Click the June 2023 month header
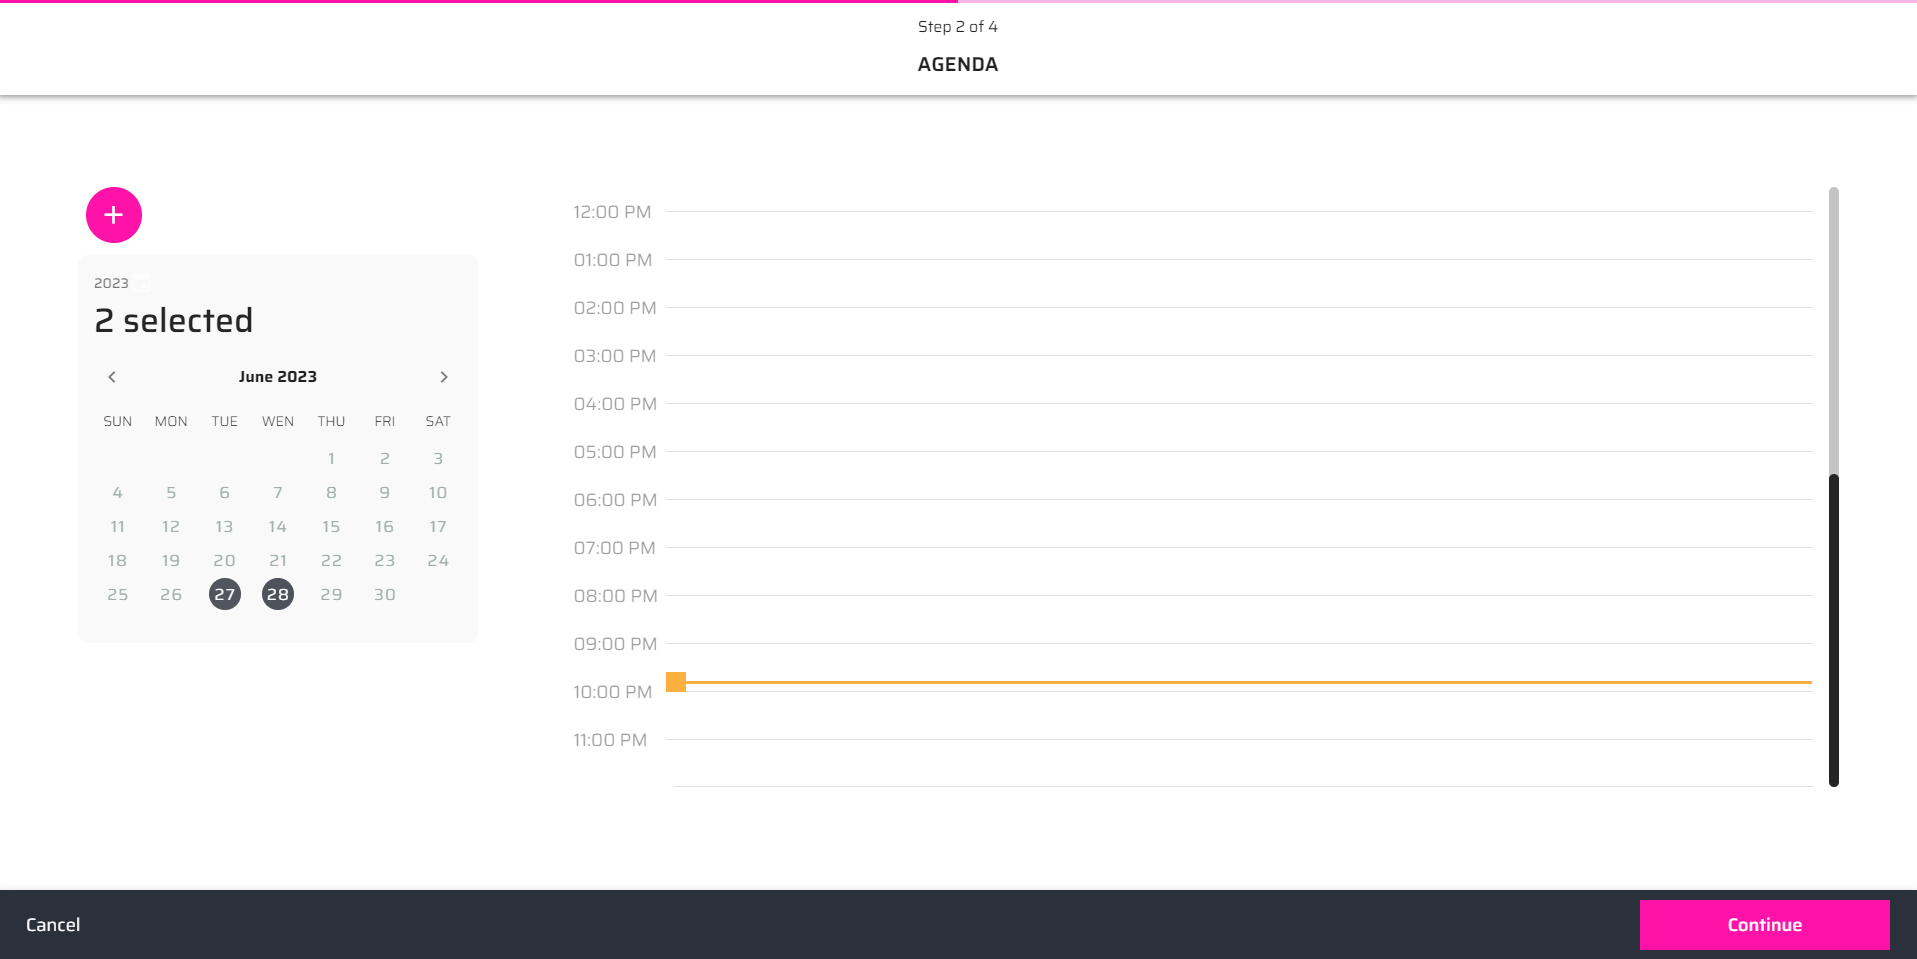 (x=278, y=377)
